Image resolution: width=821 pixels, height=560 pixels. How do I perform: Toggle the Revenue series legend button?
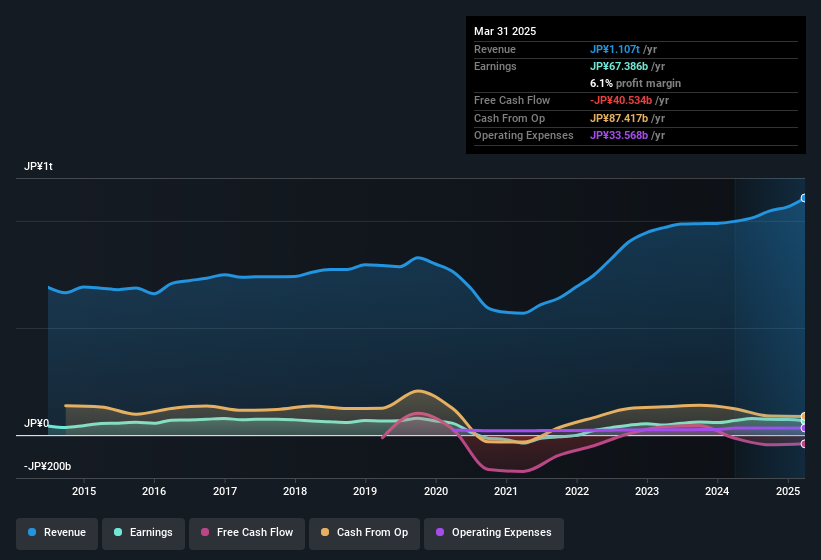[57, 533]
